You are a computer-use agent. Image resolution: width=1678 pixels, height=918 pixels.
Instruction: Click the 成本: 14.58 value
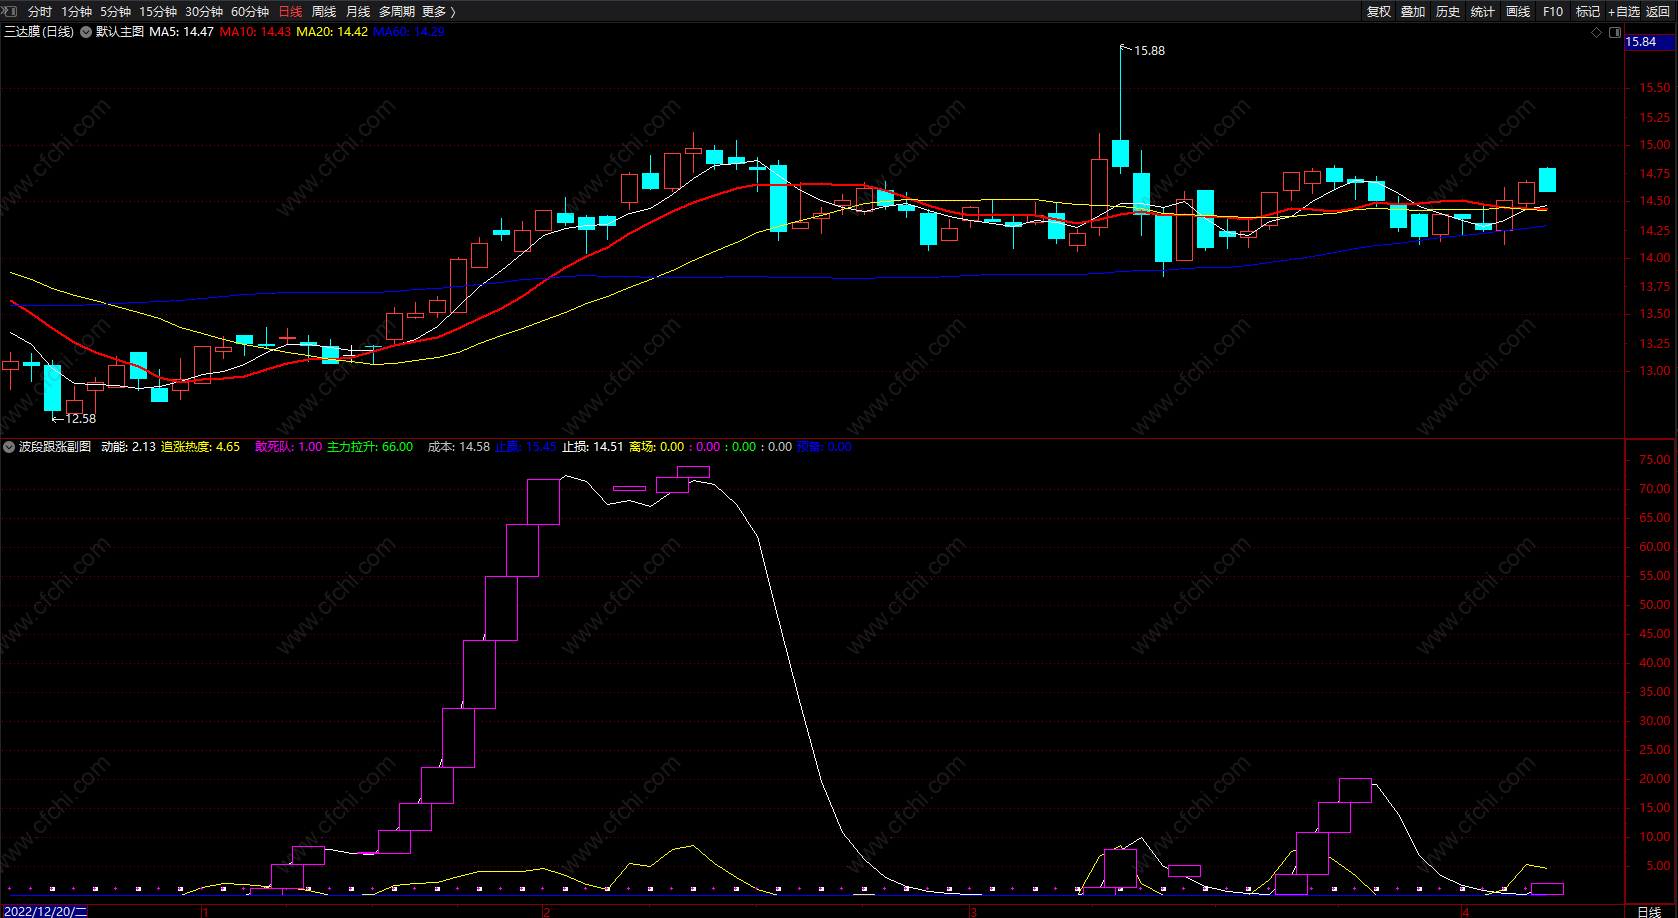point(459,447)
